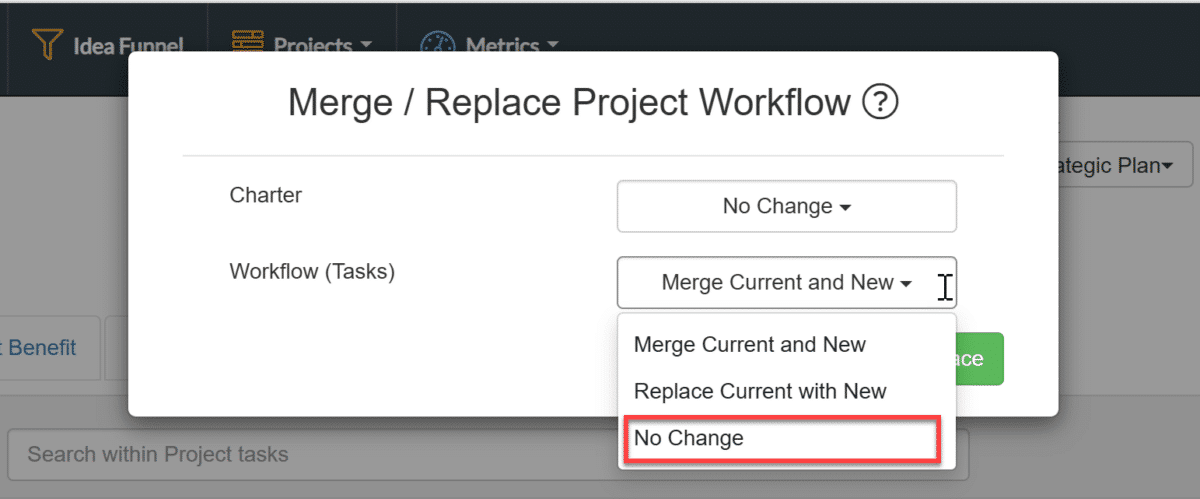Open the help question mark icon
Viewport: 1200px width, 499px height.
tap(880, 102)
